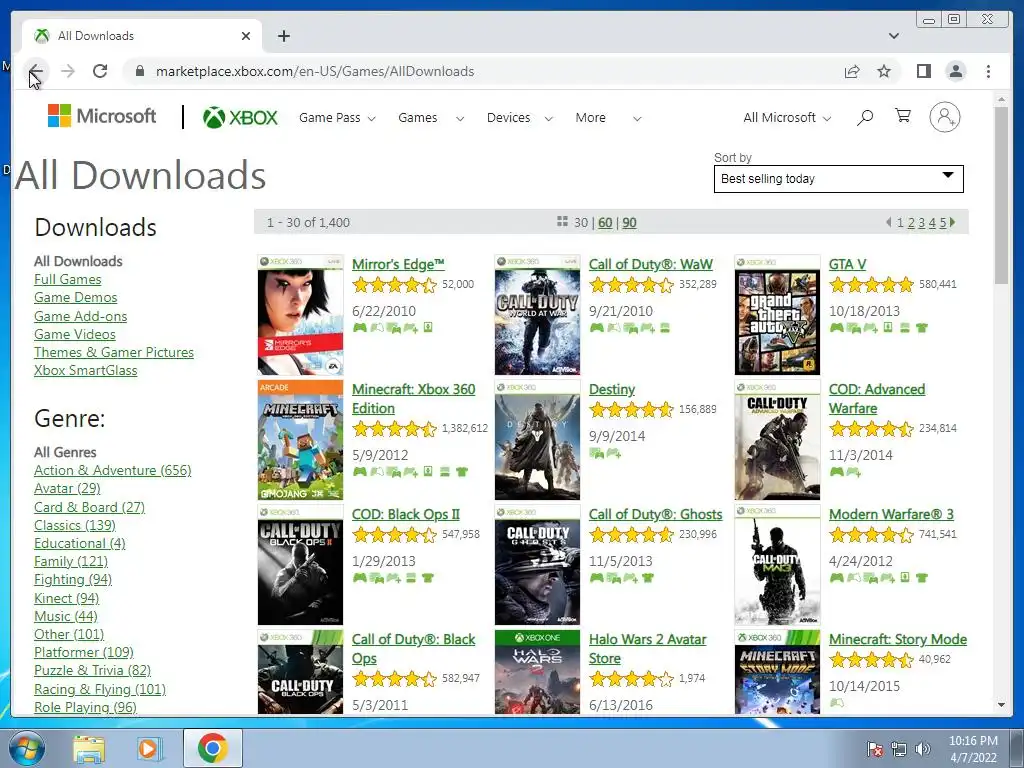The height and width of the screenshot is (768, 1024).
Task: Open the share page icon in address bar
Action: click(852, 71)
